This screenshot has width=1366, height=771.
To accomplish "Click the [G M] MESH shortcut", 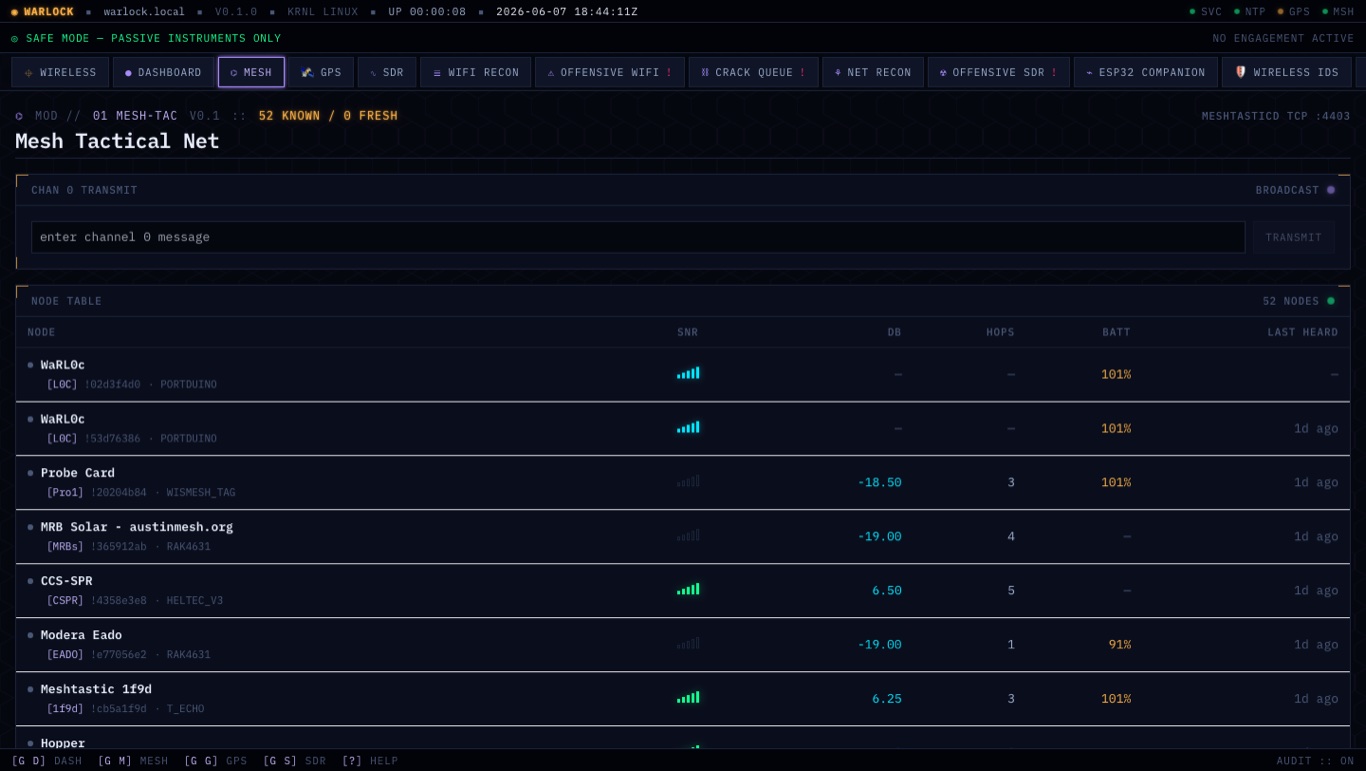I will tap(133, 761).
